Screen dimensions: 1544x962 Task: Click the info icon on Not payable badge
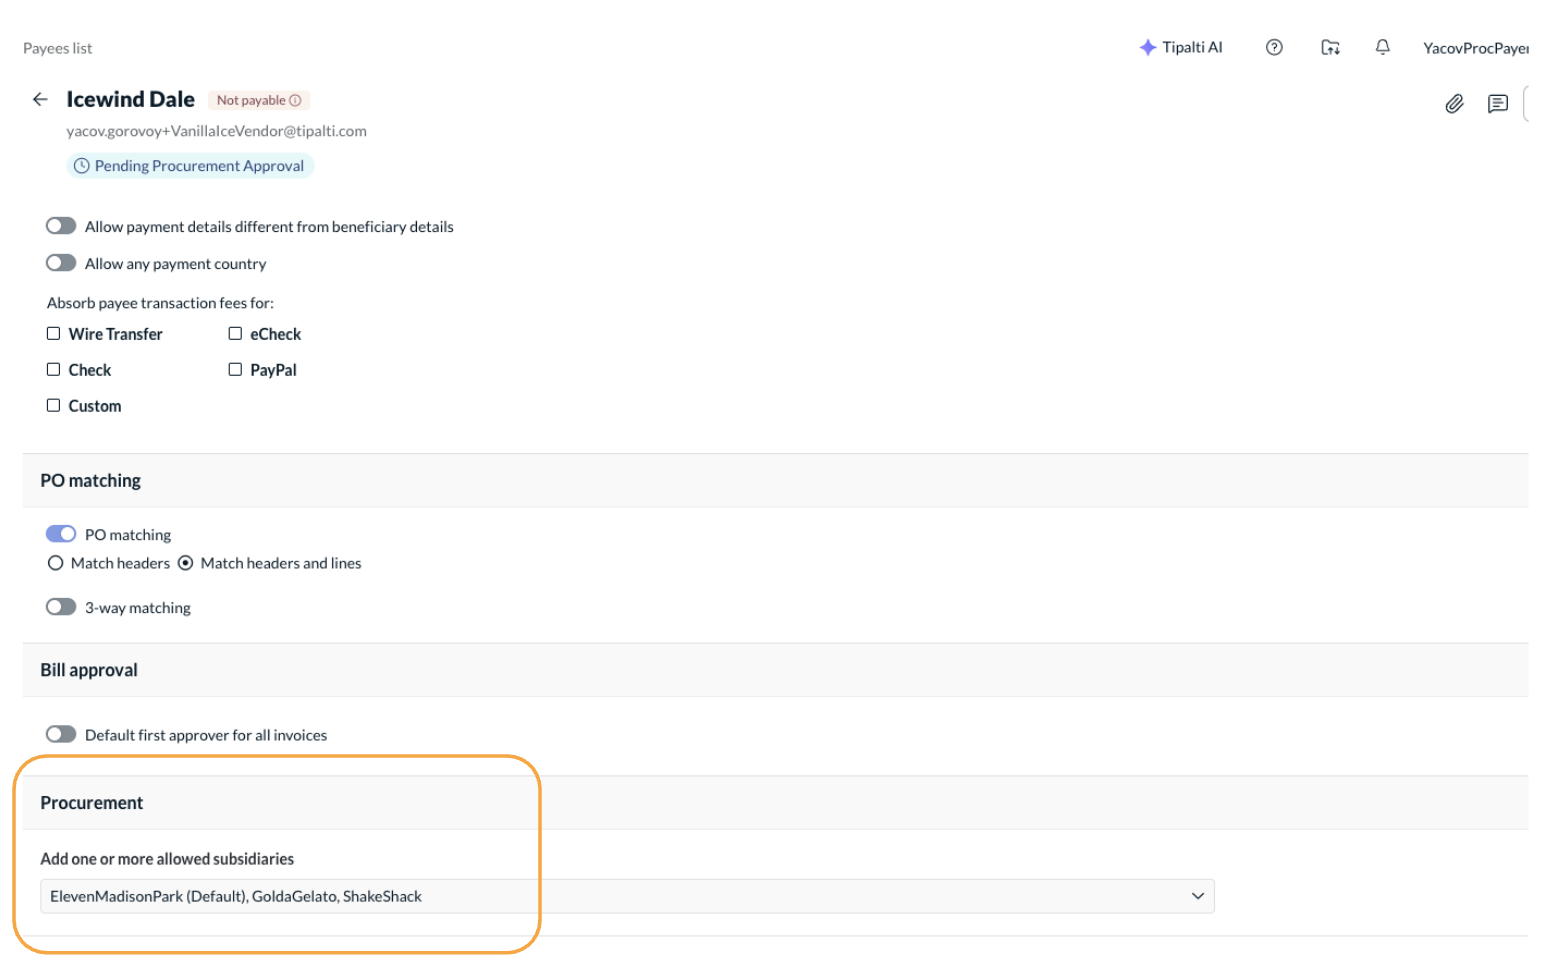pyautogui.click(x=295, y=100)
